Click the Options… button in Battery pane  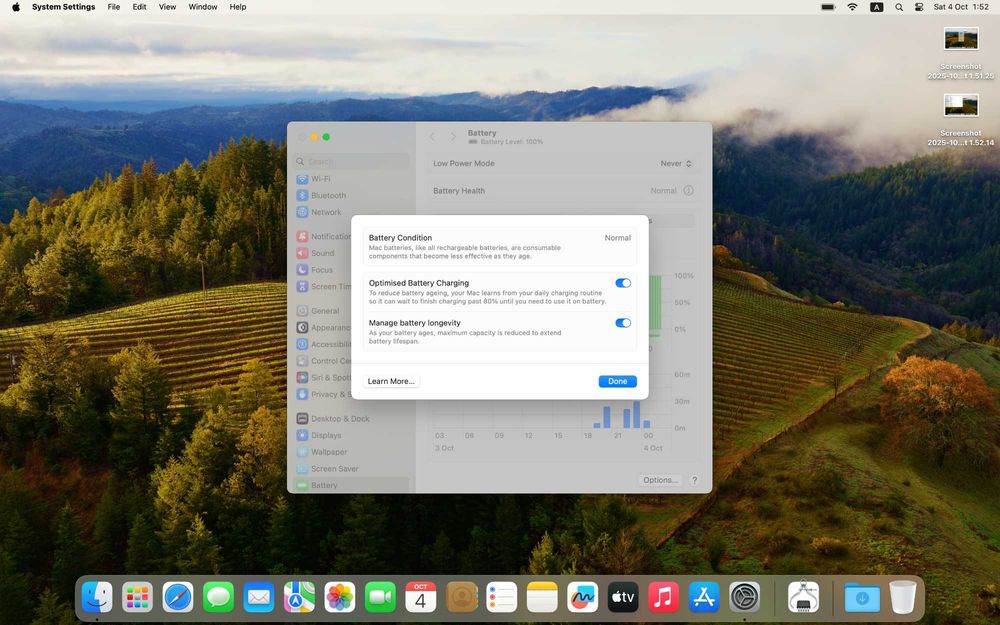click(x=659, y=480)
